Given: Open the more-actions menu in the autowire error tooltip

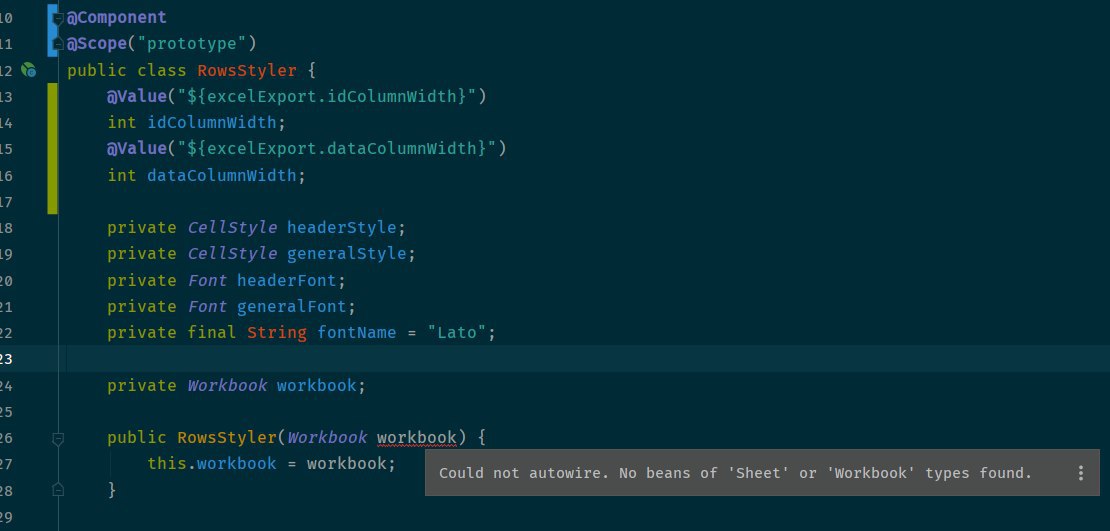Looking at the screenshot, I should (x=1080, y=473).
